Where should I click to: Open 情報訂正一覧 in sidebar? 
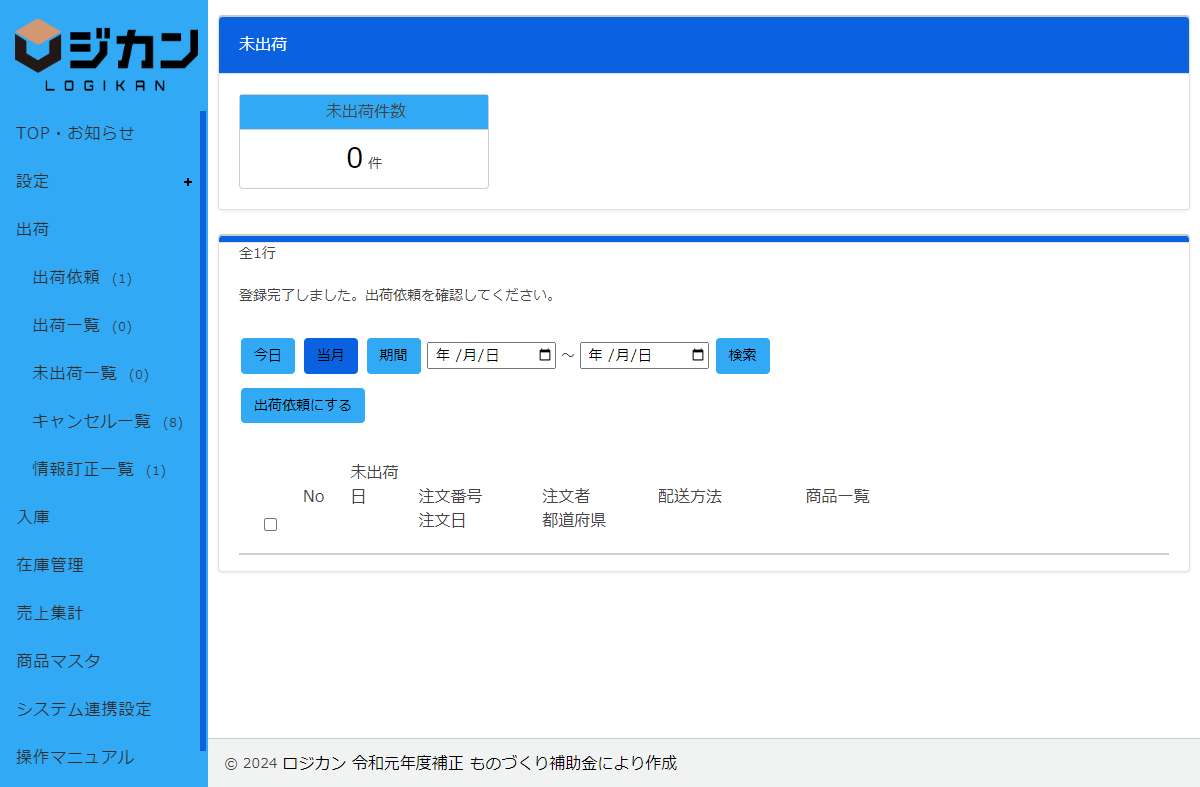coord(83,469)
